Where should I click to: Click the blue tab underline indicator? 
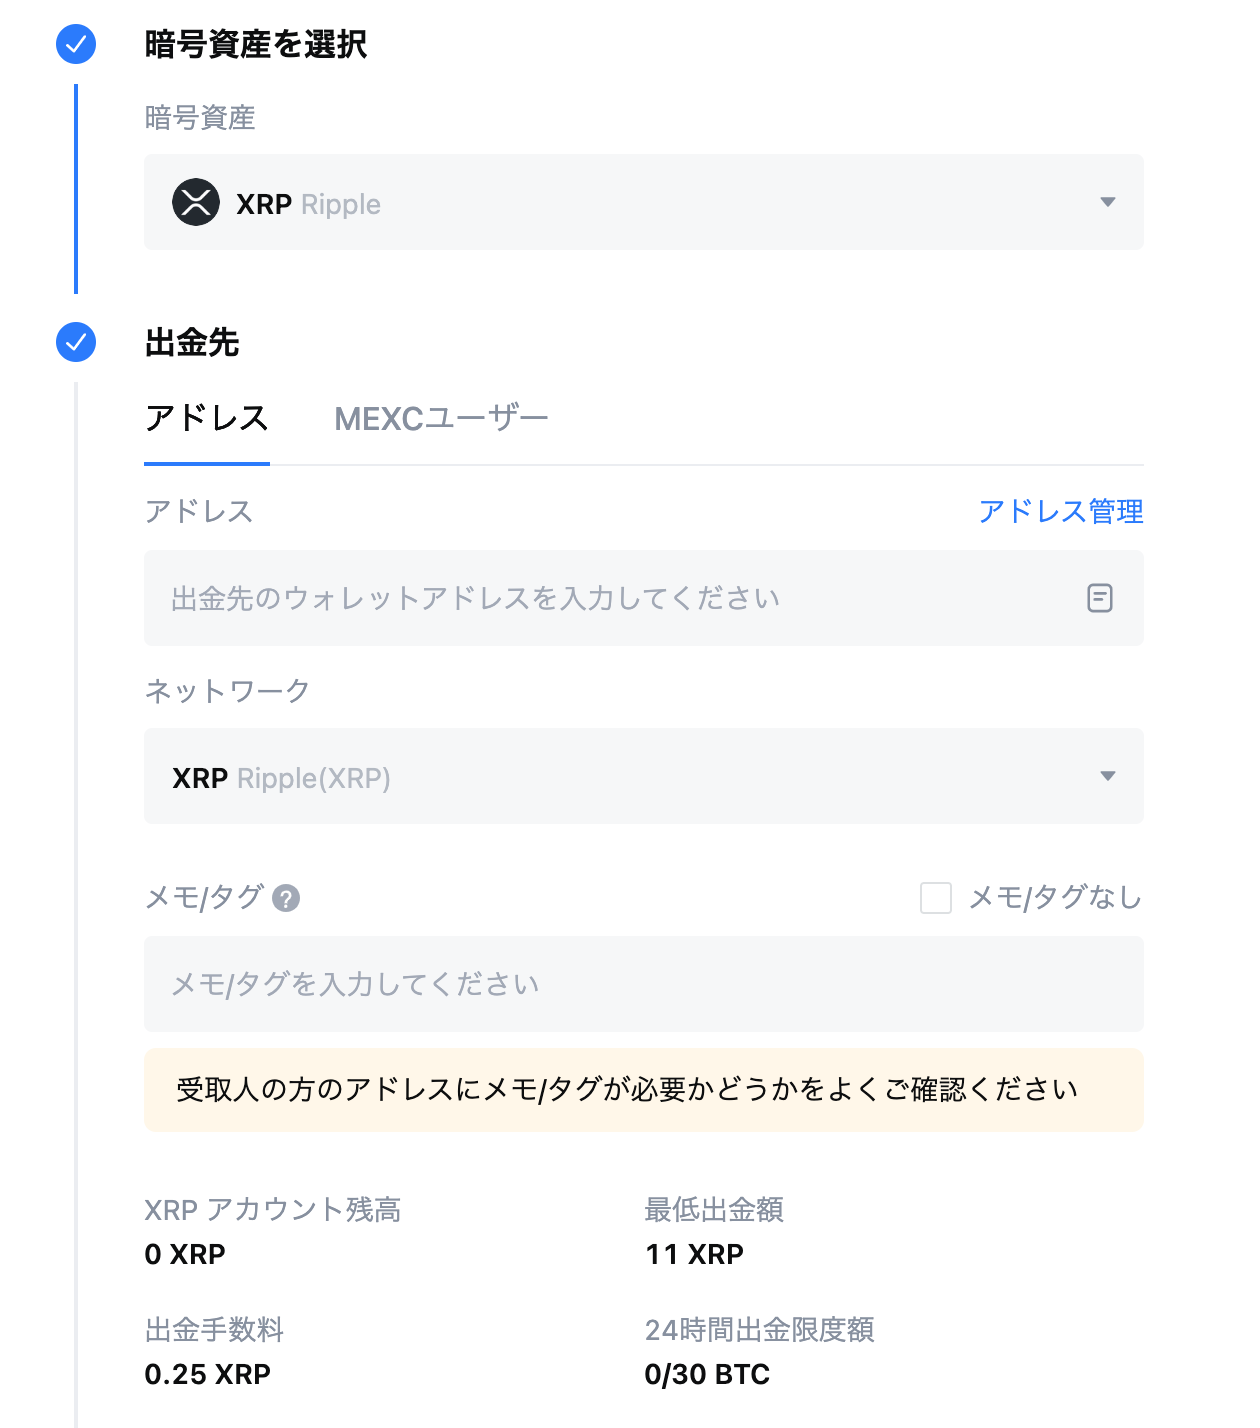tap(207, 462)
